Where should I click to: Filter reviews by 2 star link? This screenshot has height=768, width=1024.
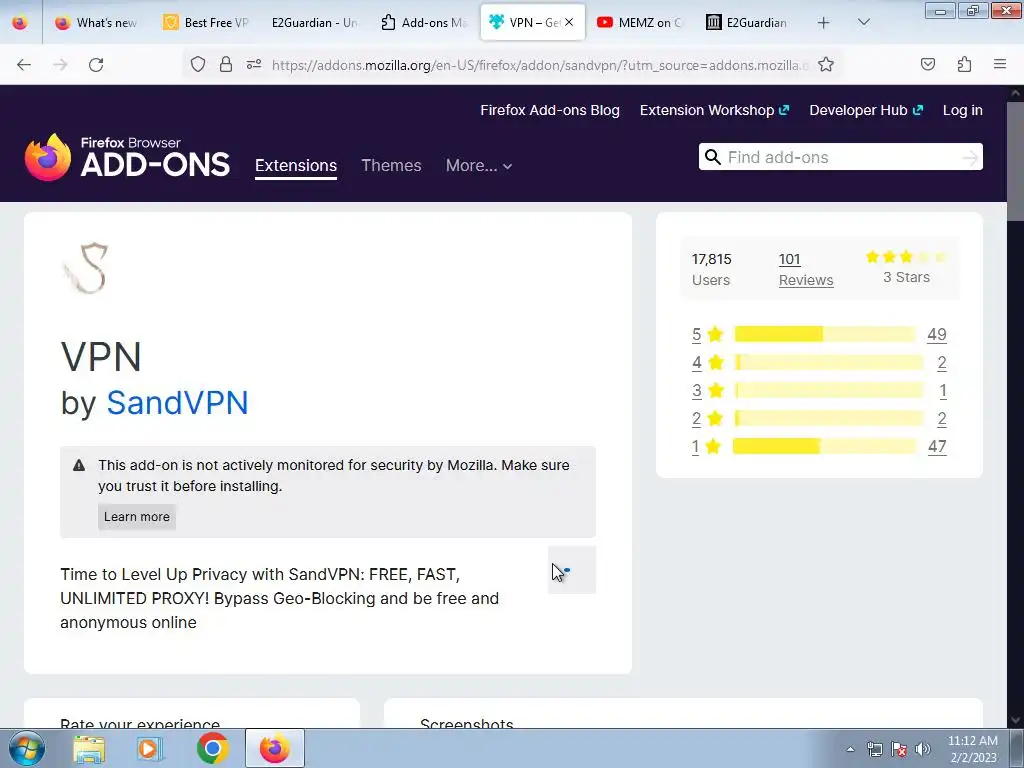coord(707,419)
